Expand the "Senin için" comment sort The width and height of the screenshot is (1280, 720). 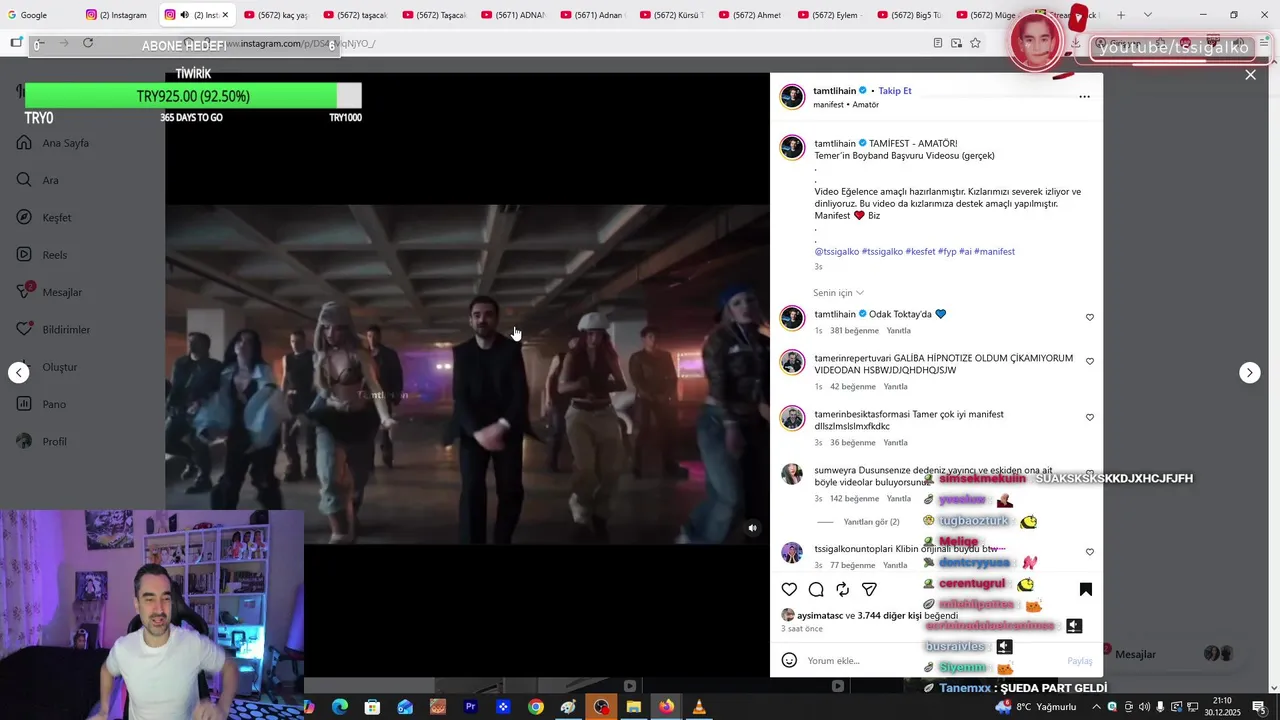point(838,293)
